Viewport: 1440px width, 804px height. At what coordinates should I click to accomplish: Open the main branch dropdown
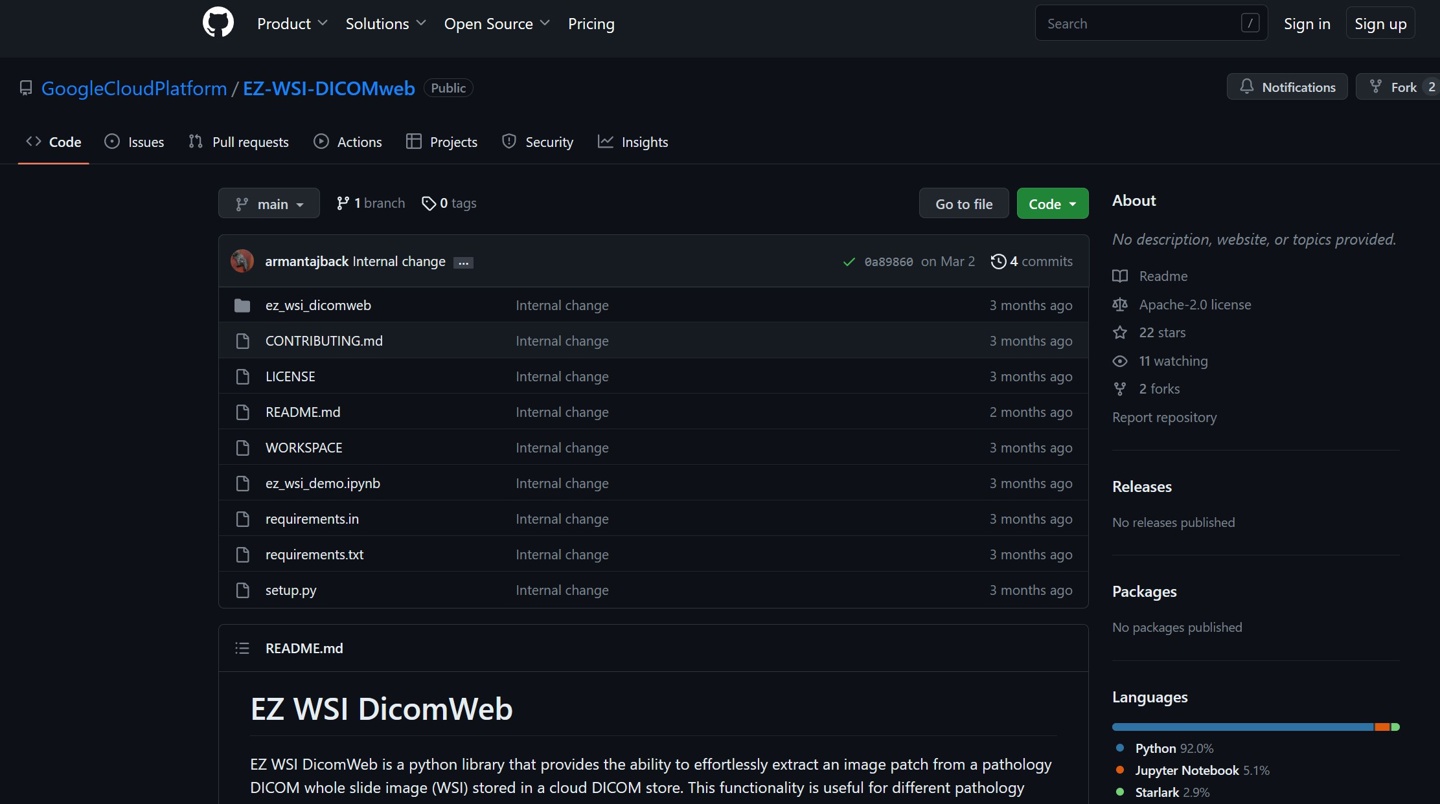point(269,203)
